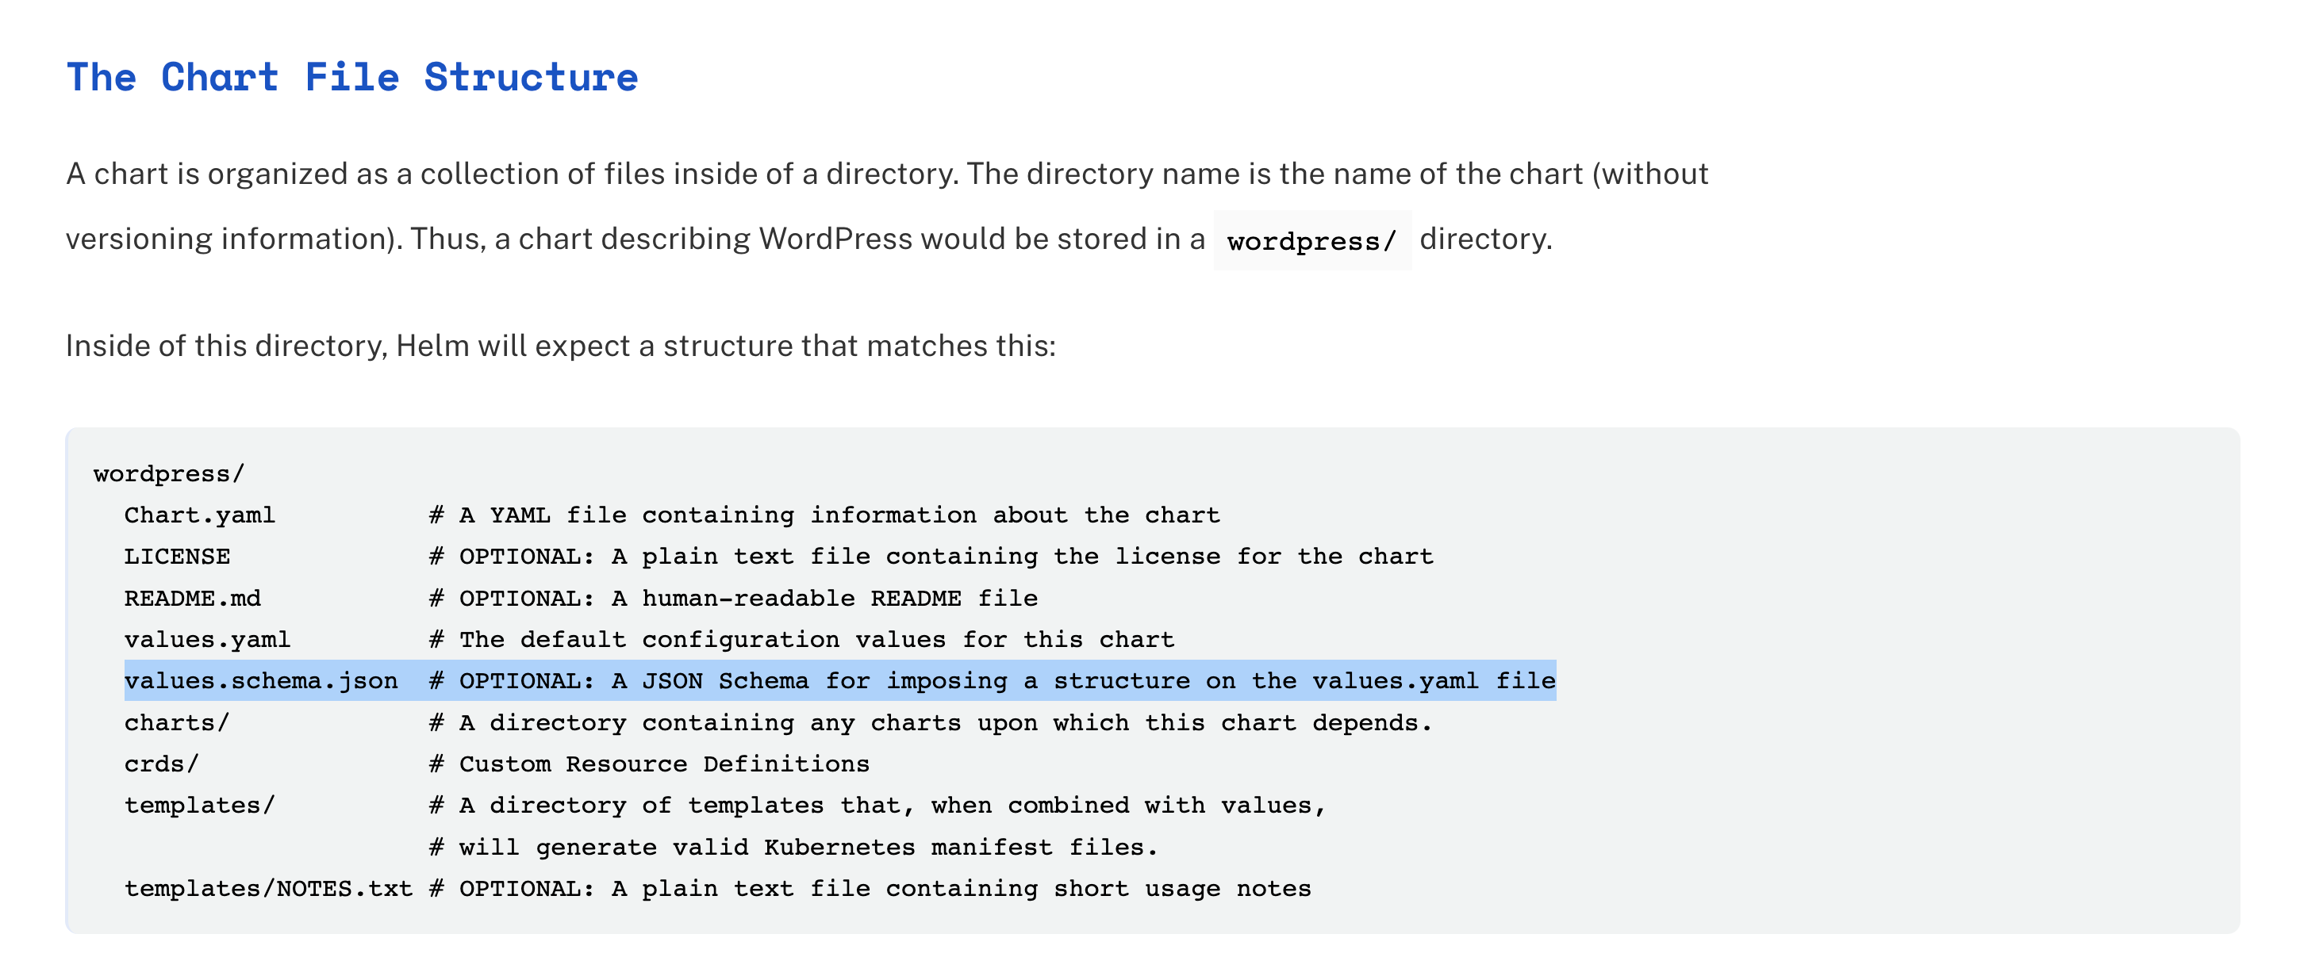Click the LICENSE filename in code block
This screenshot has width=2304, height=980.
(177, 556)
